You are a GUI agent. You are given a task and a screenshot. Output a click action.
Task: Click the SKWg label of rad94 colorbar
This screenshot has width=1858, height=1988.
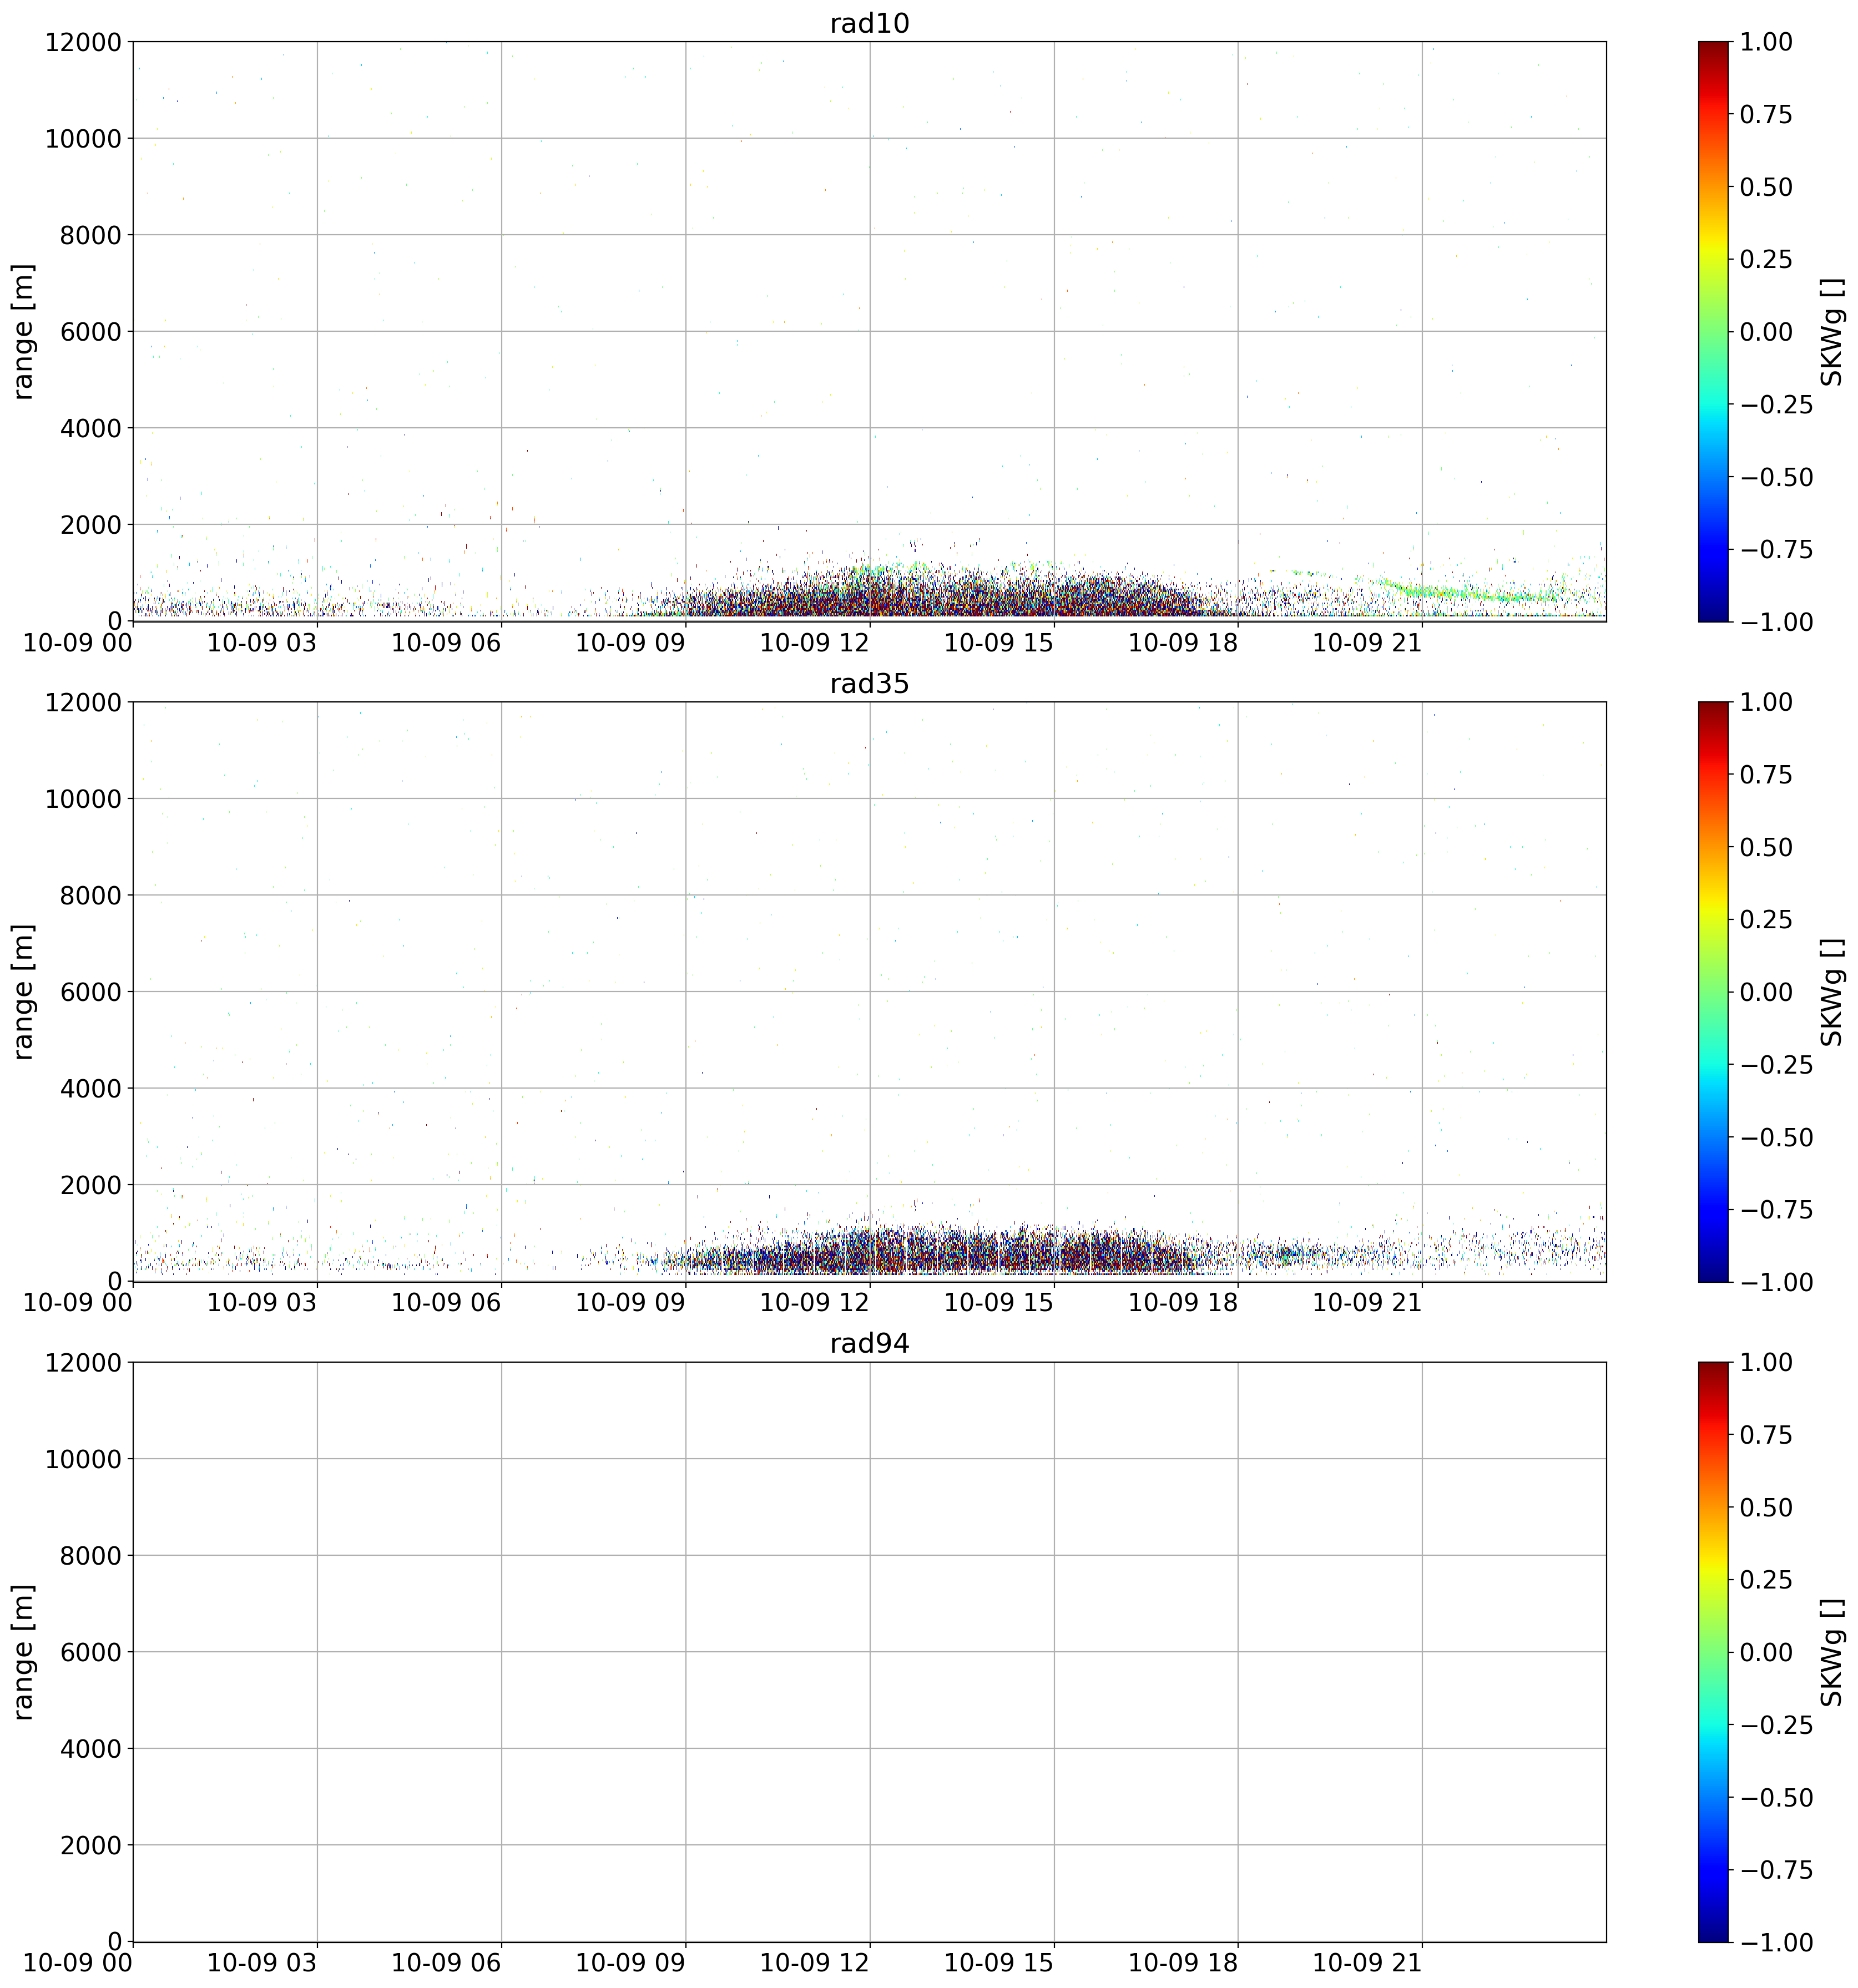(x=1831, y=1651)
